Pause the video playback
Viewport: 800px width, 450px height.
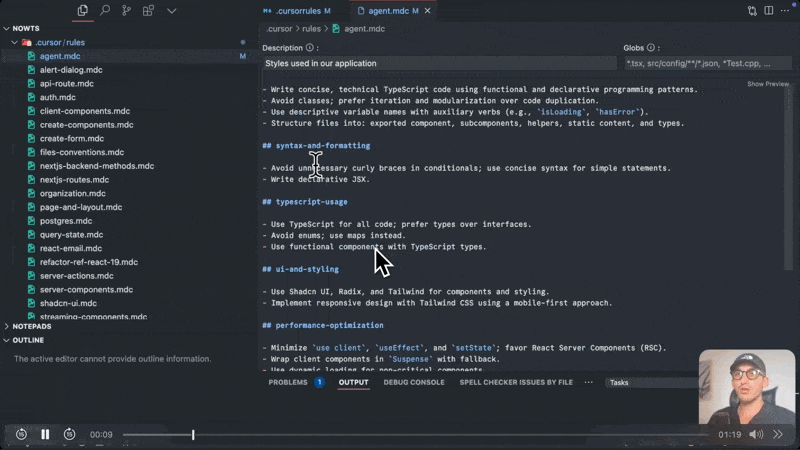pyautogui.click(x=45, y=434)
